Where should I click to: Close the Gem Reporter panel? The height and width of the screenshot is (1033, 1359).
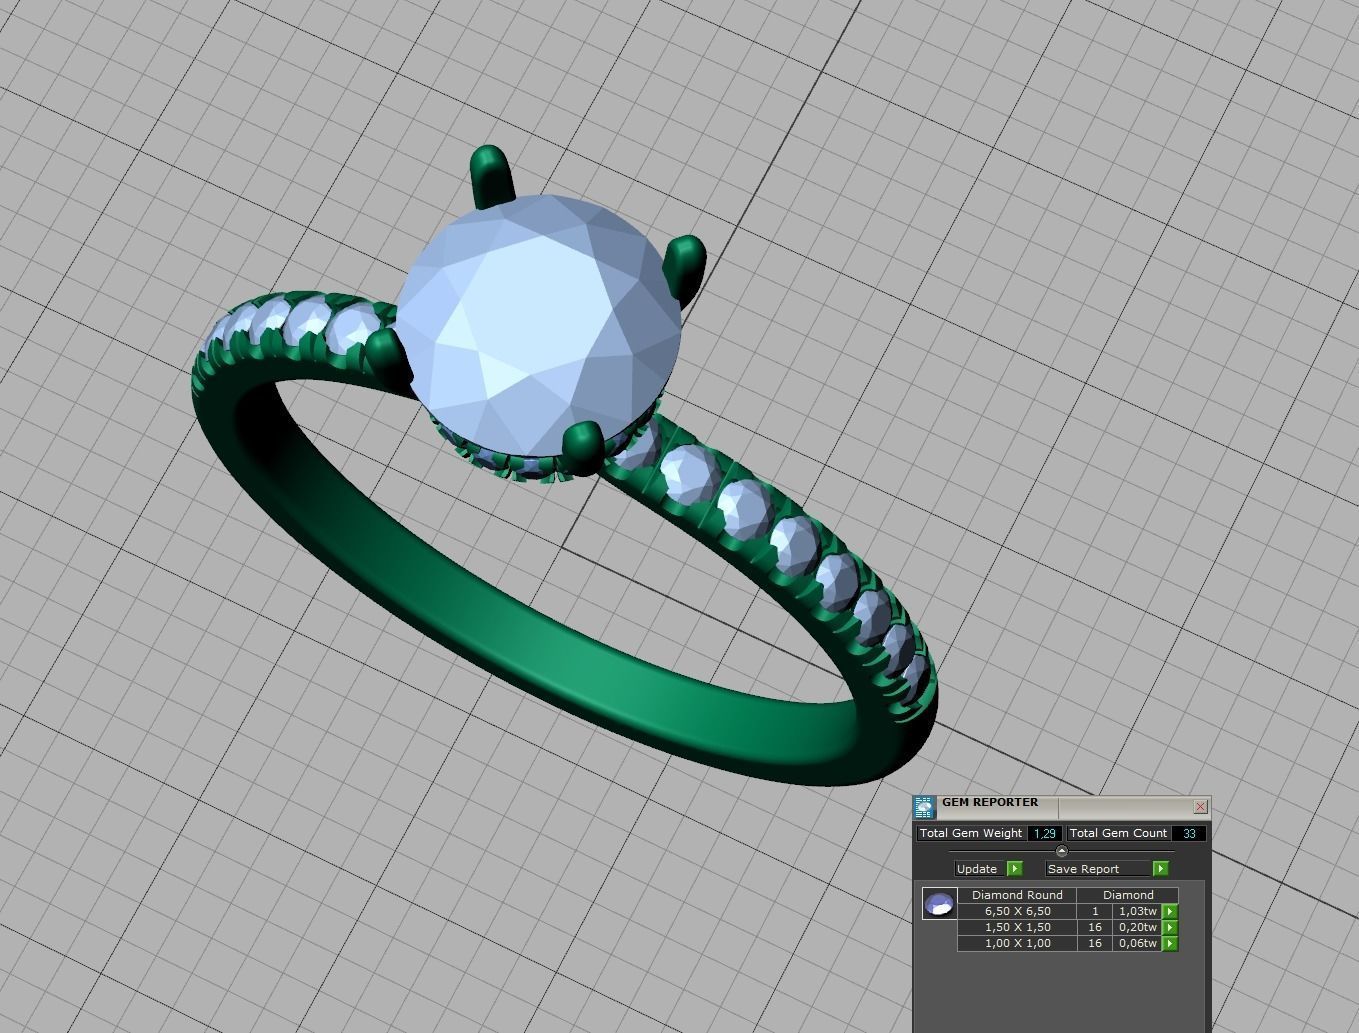pyautogui.click(x=1200, y=806)
